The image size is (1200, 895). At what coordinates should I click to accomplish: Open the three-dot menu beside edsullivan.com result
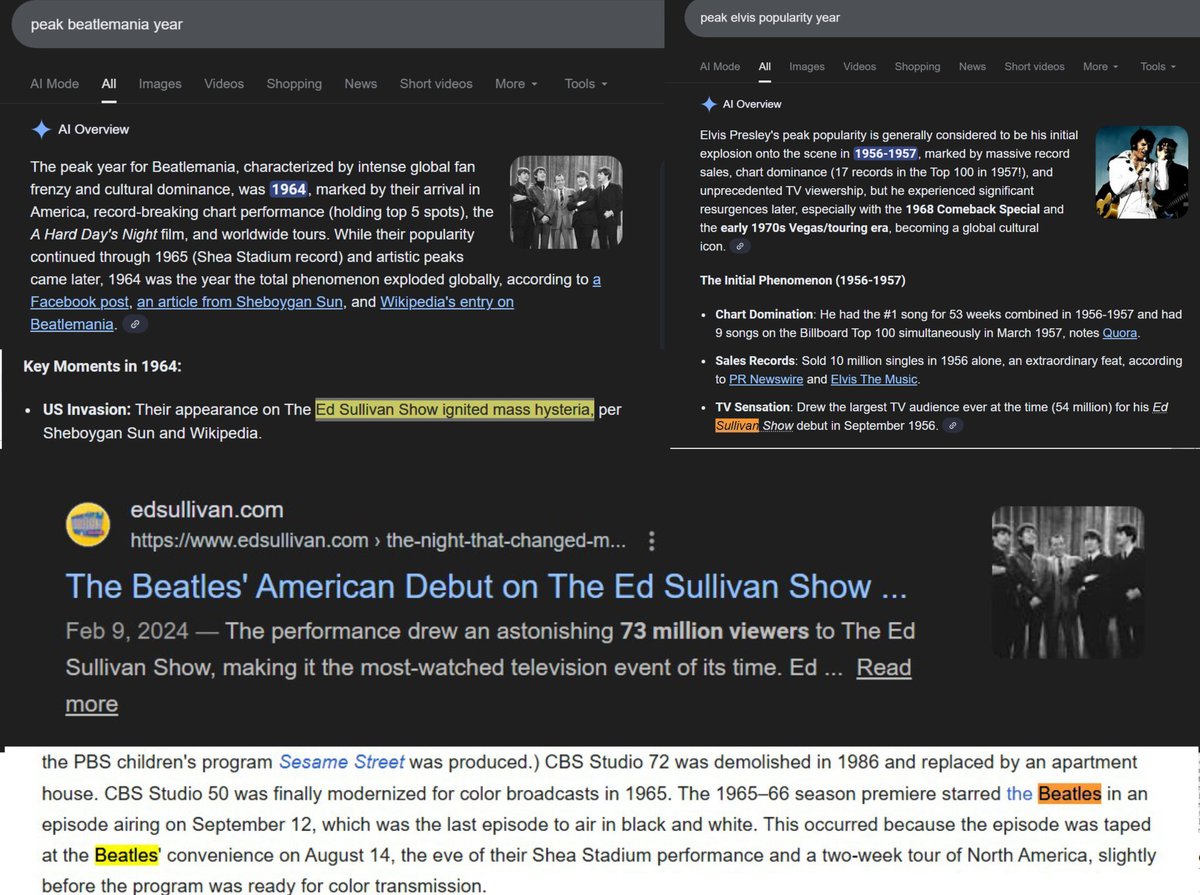coord(652,541)
